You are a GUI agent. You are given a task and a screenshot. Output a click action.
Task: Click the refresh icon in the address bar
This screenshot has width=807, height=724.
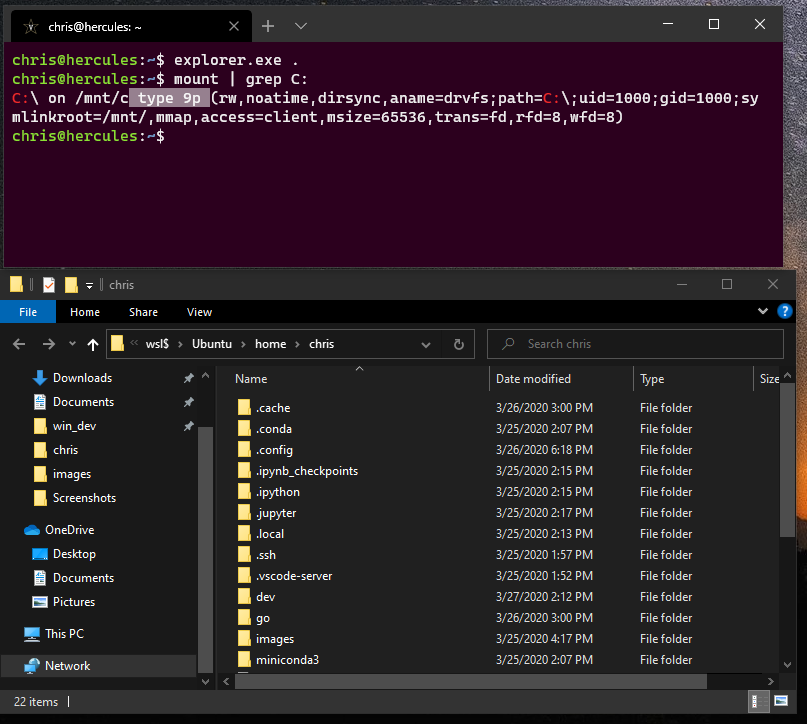[x=459, y=344]
